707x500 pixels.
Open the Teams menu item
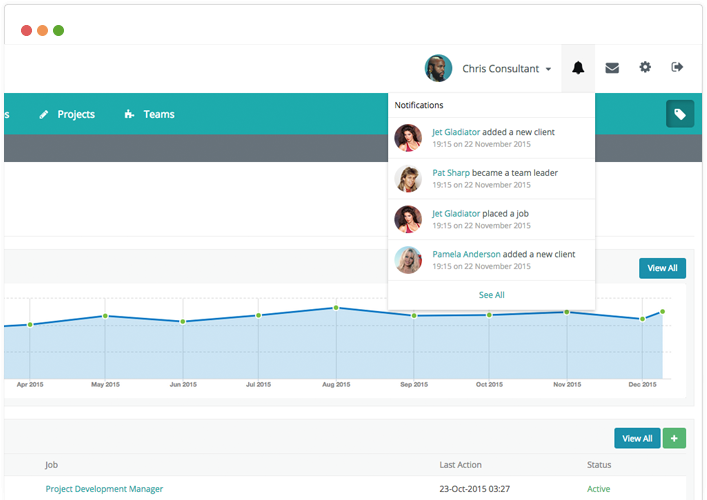159,115
